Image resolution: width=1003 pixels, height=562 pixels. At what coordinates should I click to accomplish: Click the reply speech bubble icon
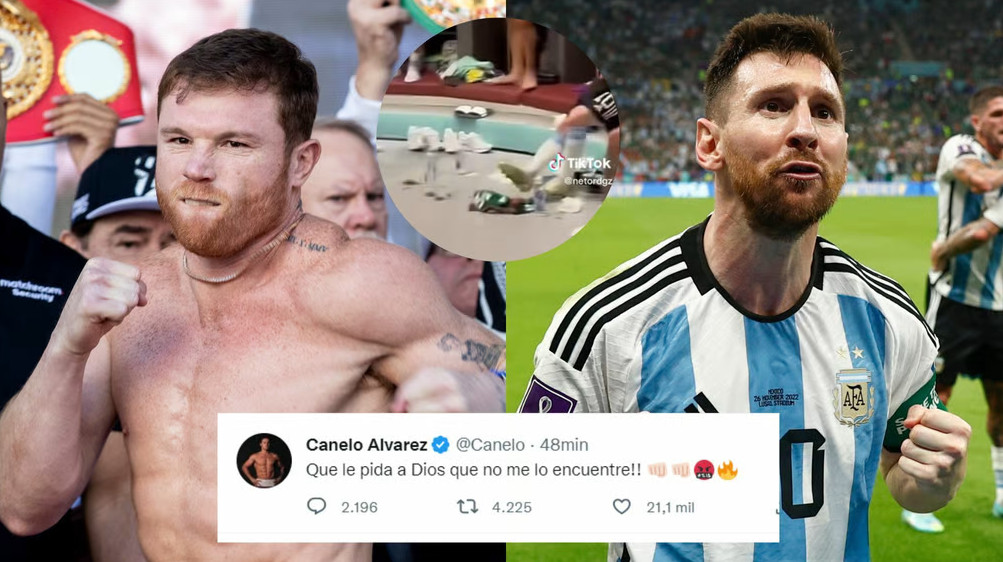[316, 506]
